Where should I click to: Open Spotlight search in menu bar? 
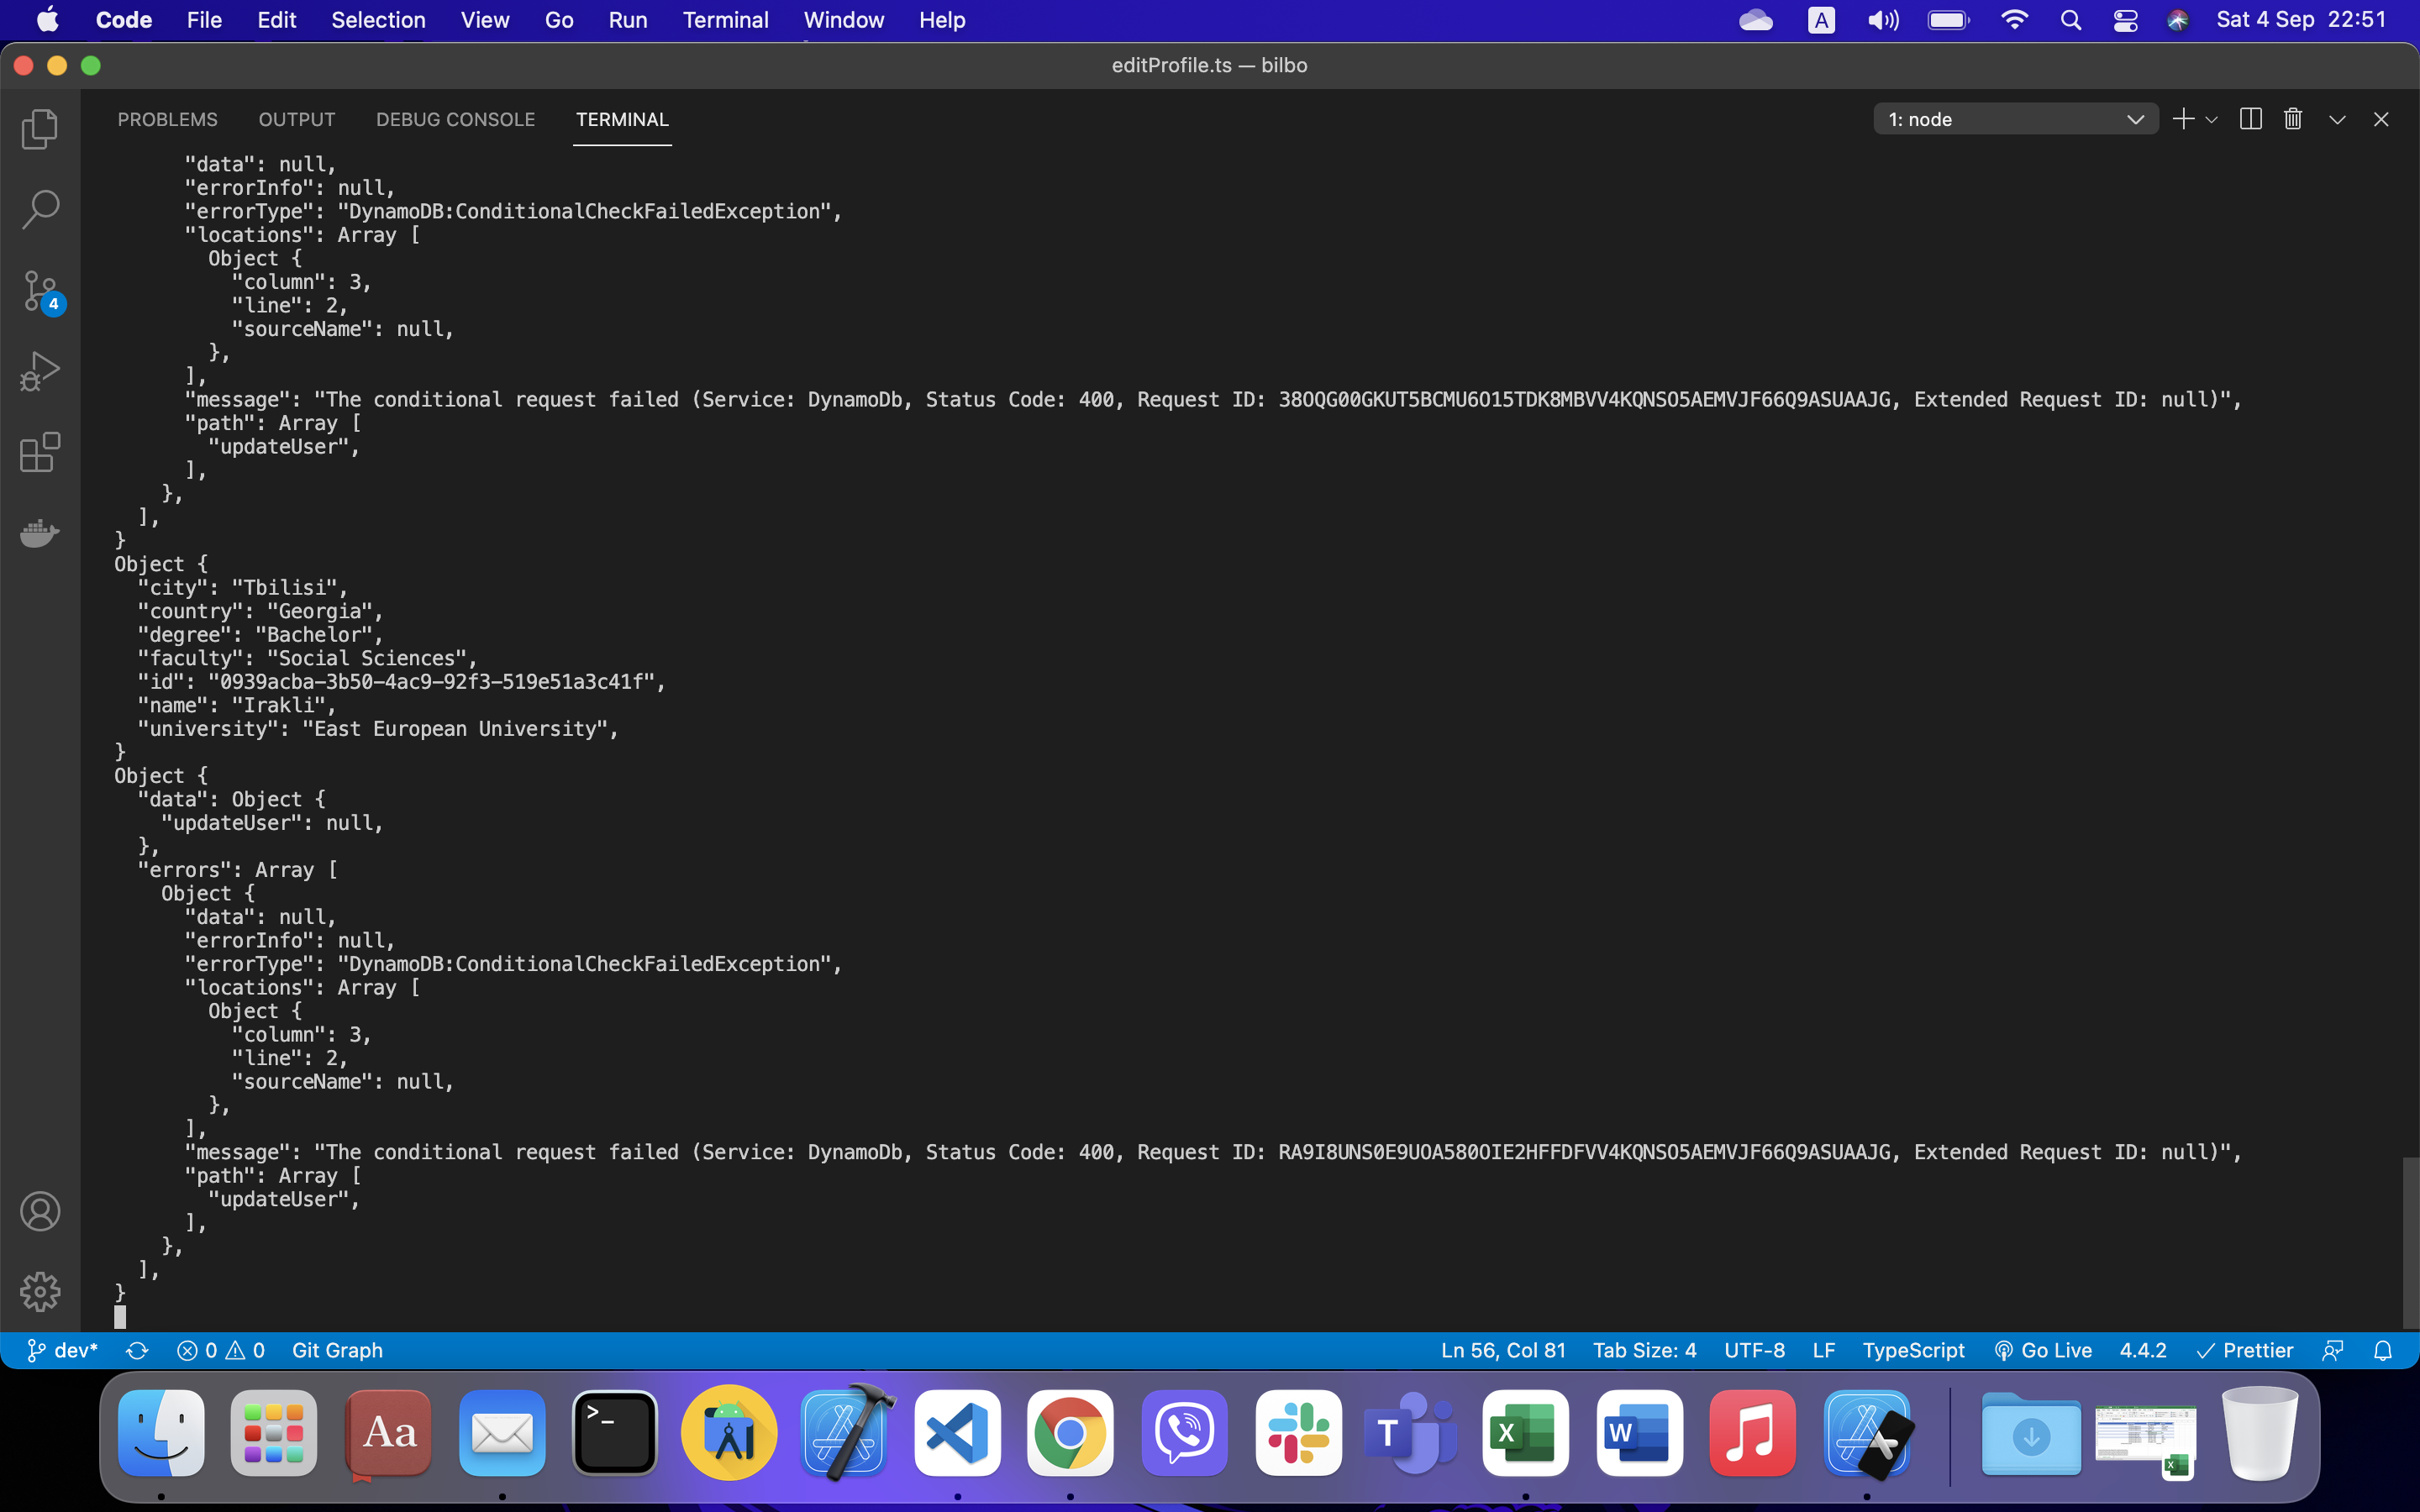pyautogui.click(x=2071, y=20)
